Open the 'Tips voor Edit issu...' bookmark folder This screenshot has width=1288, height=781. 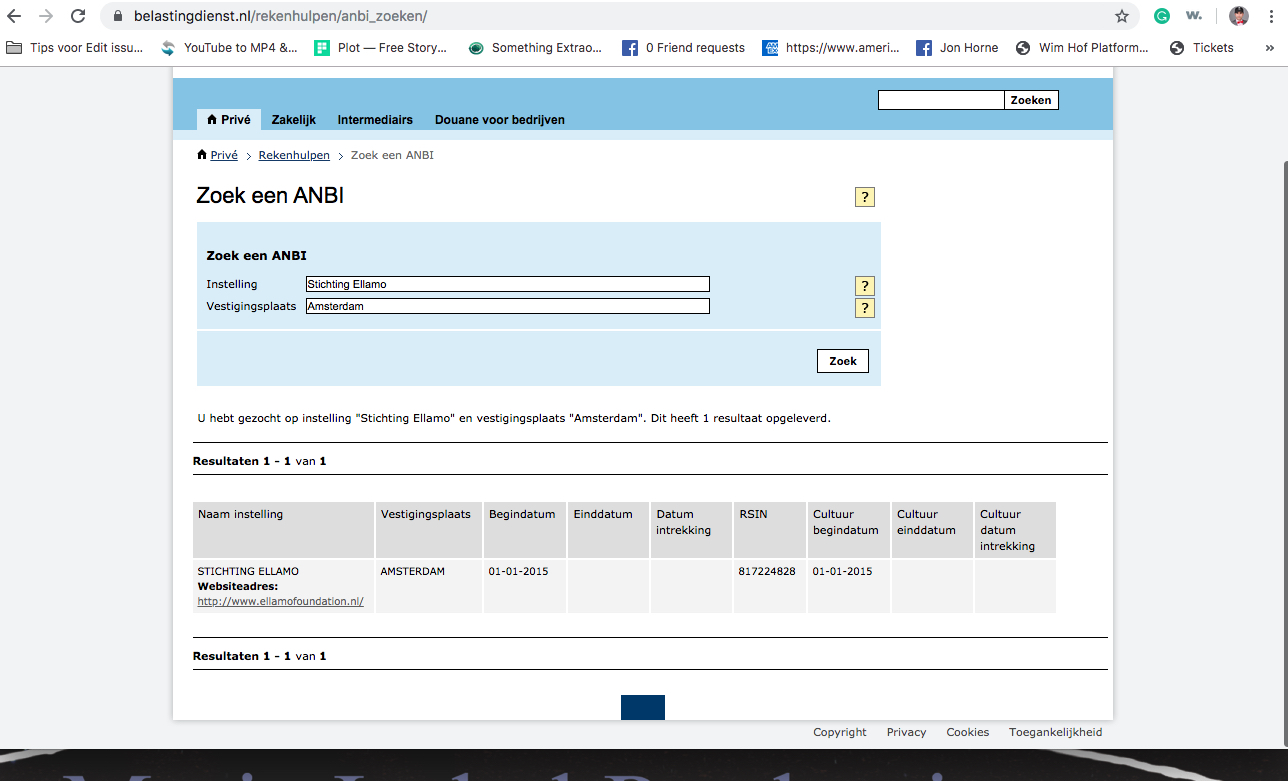click(x=75, y=47)
